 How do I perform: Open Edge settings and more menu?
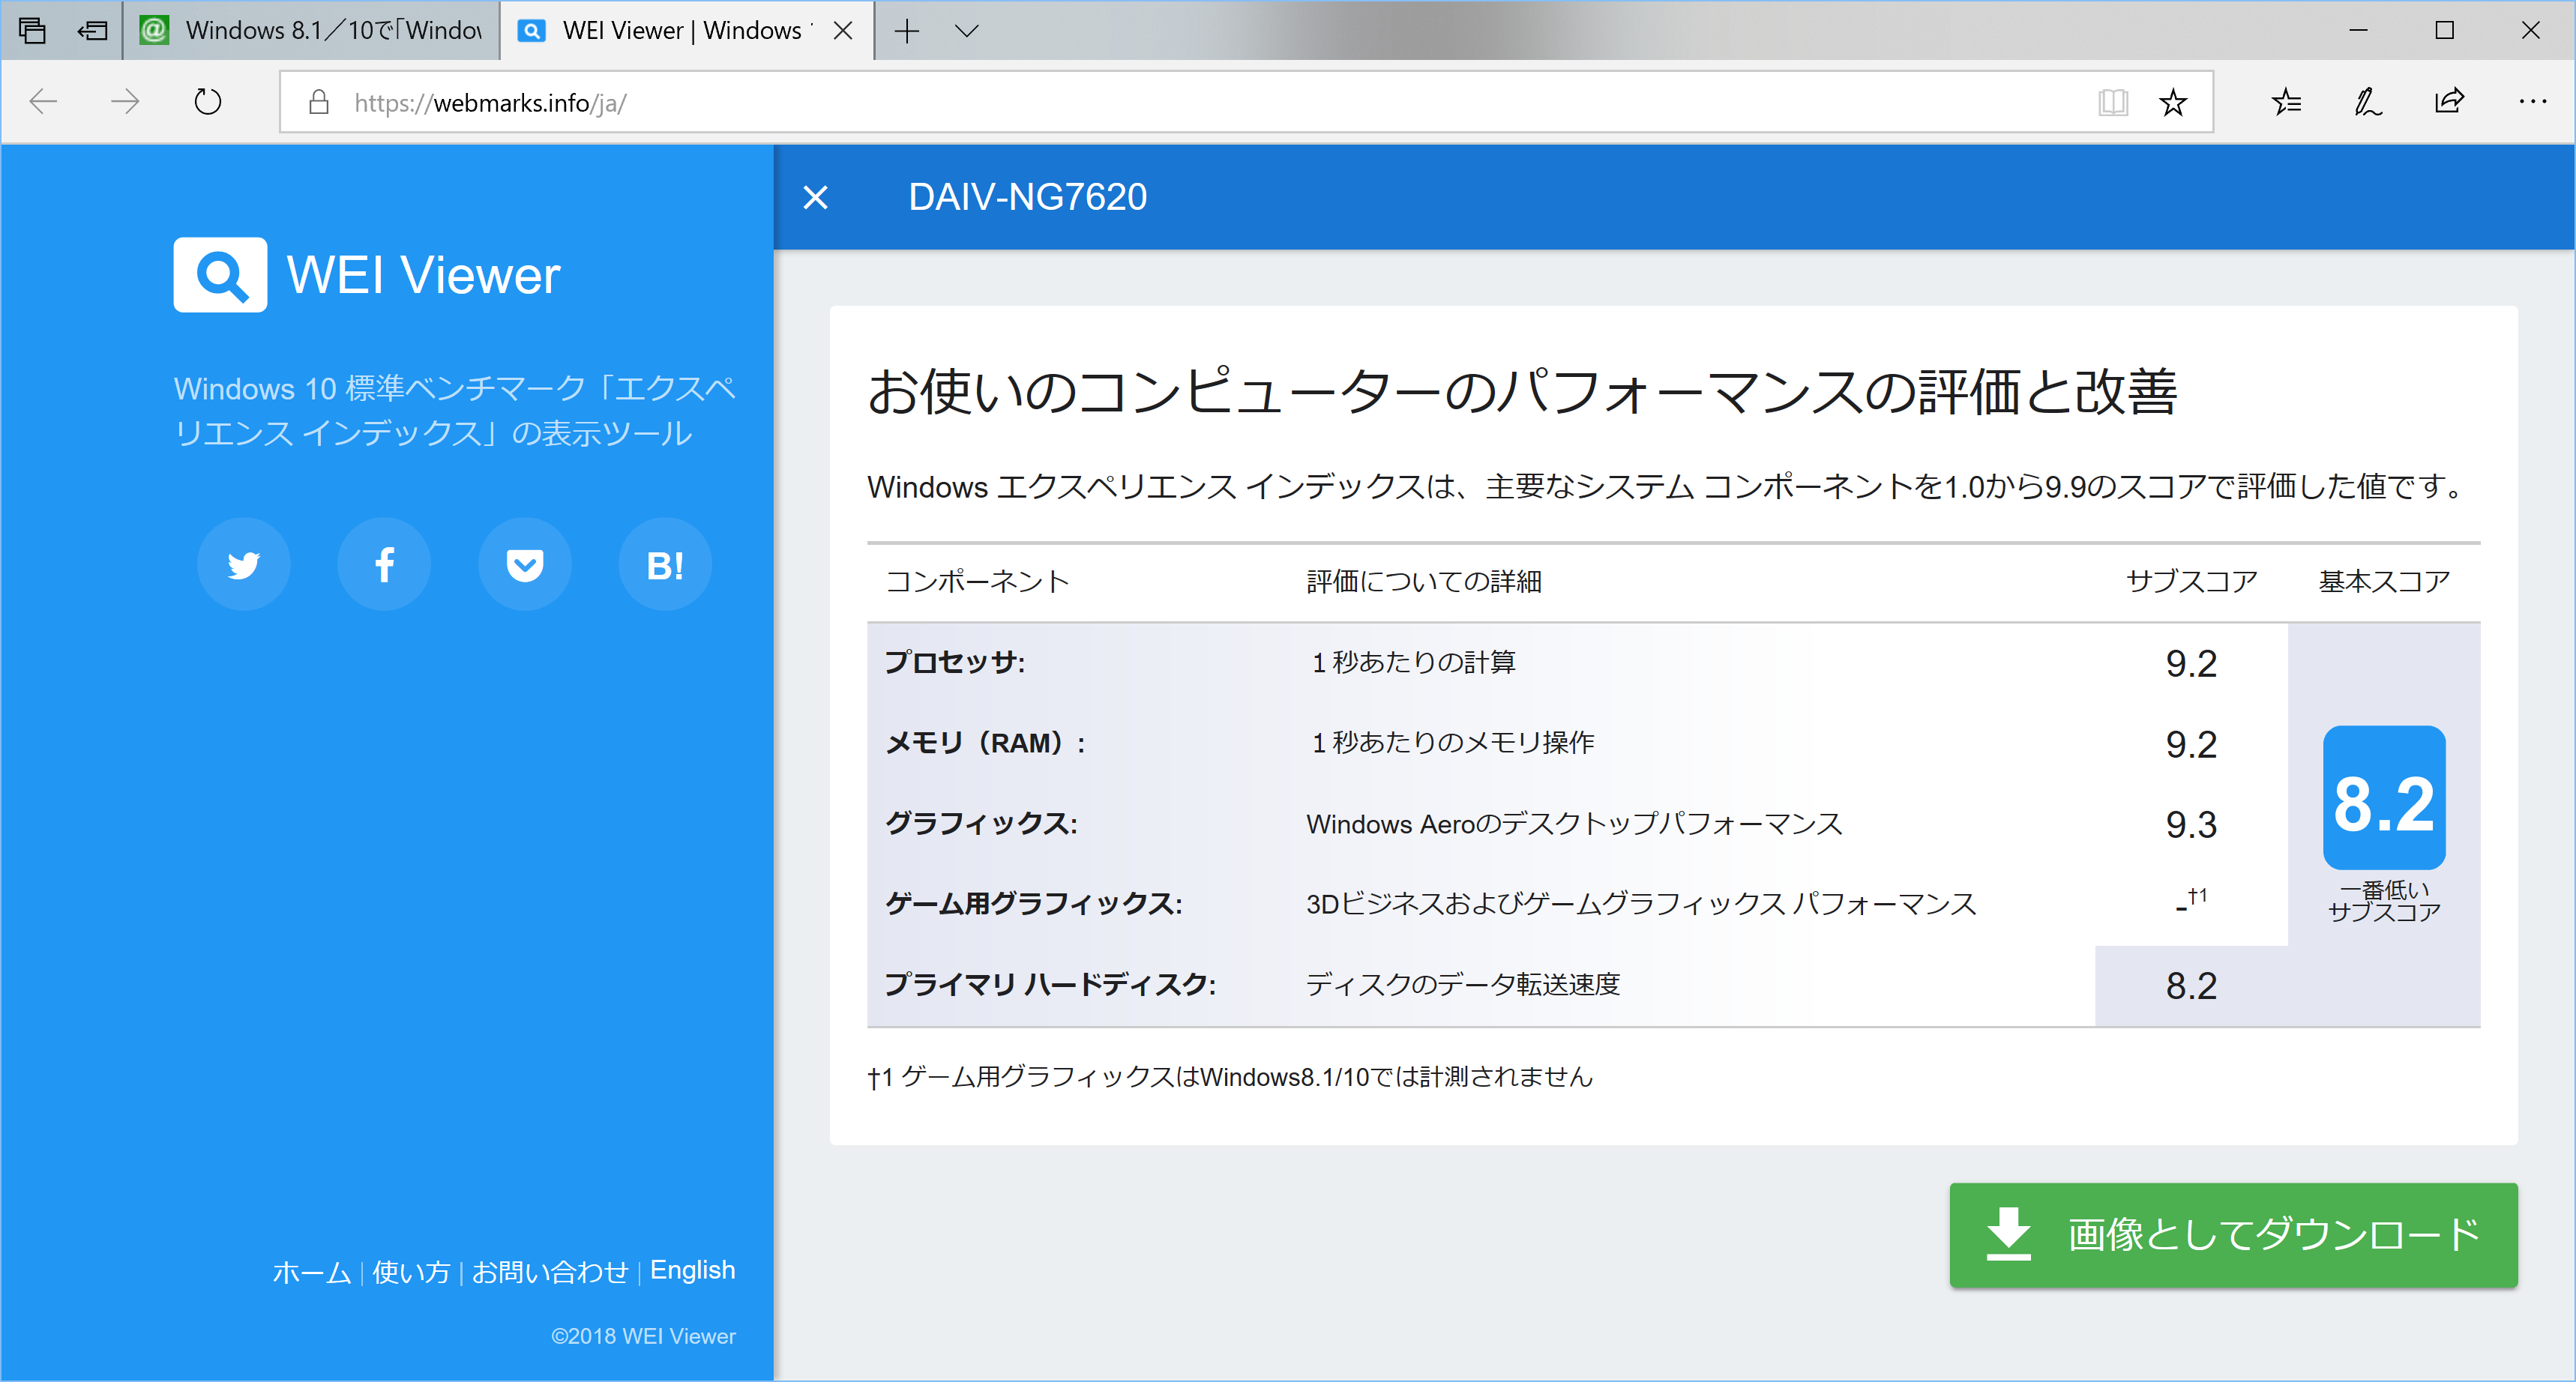click(x=2532, y=102)
